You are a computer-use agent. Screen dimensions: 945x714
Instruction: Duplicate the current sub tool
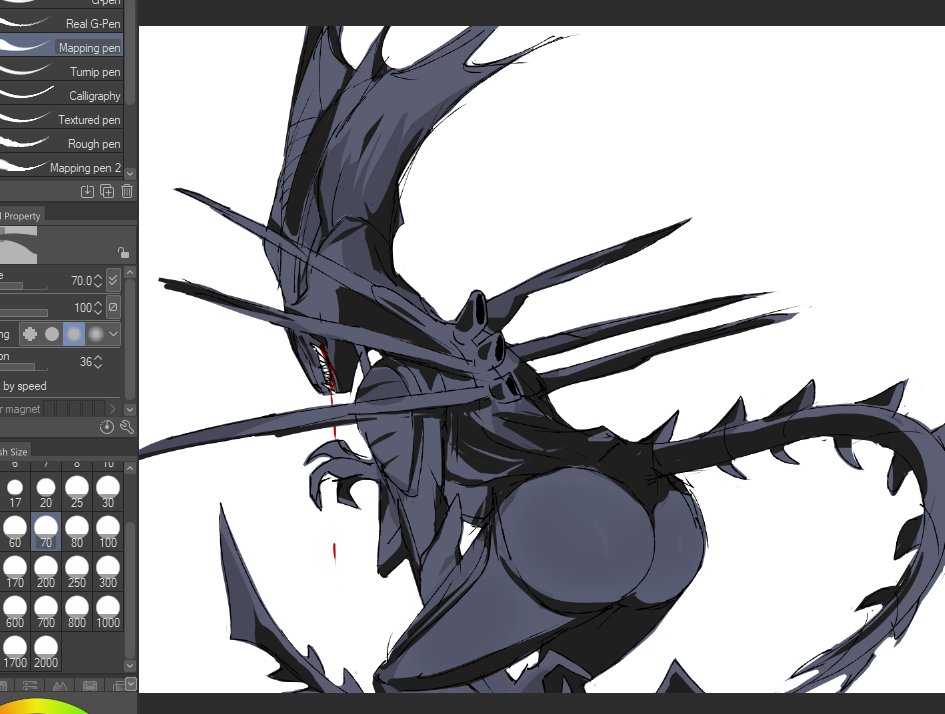coord(107,192)
